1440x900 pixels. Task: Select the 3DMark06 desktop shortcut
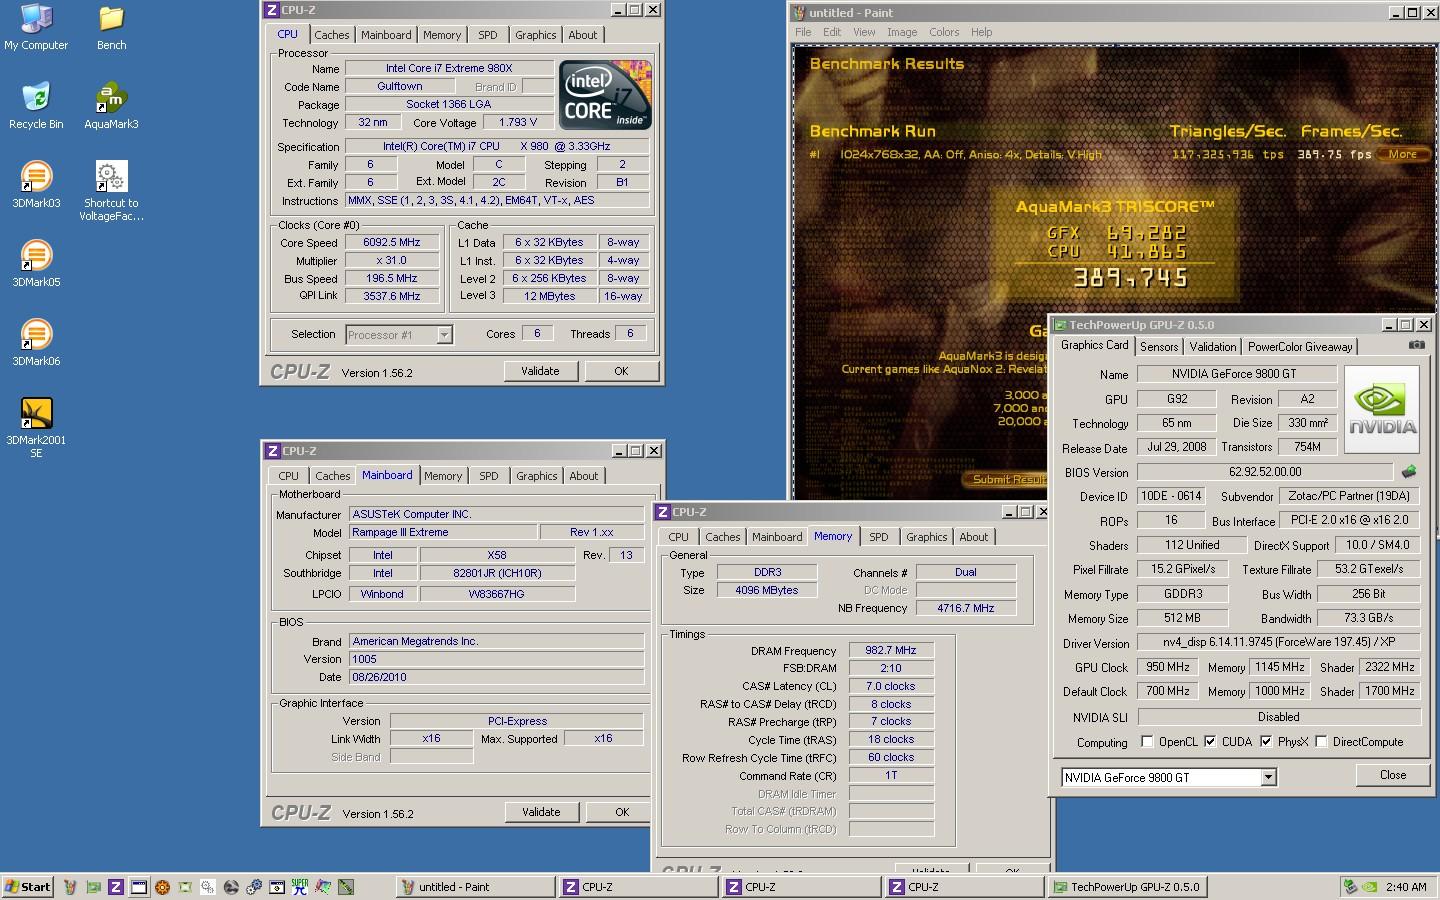click(x=36, y=343)
